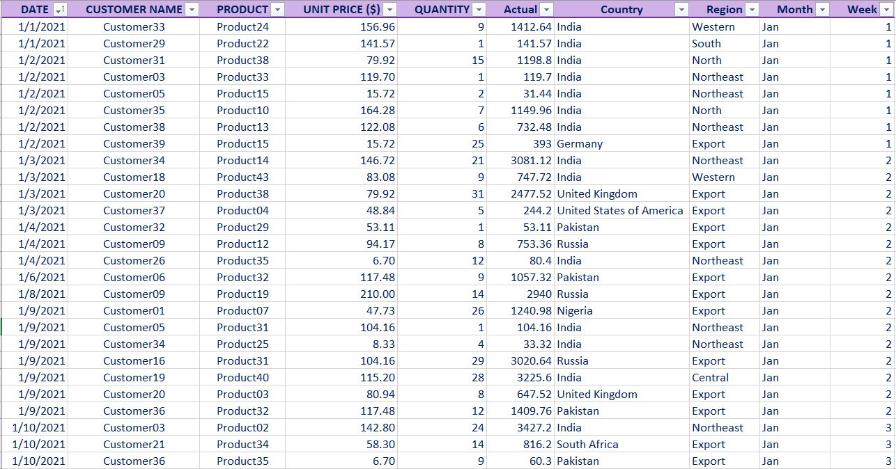Open the Region column filter dropdown
This screenshot has height=469, width=896.
[752, 10]
